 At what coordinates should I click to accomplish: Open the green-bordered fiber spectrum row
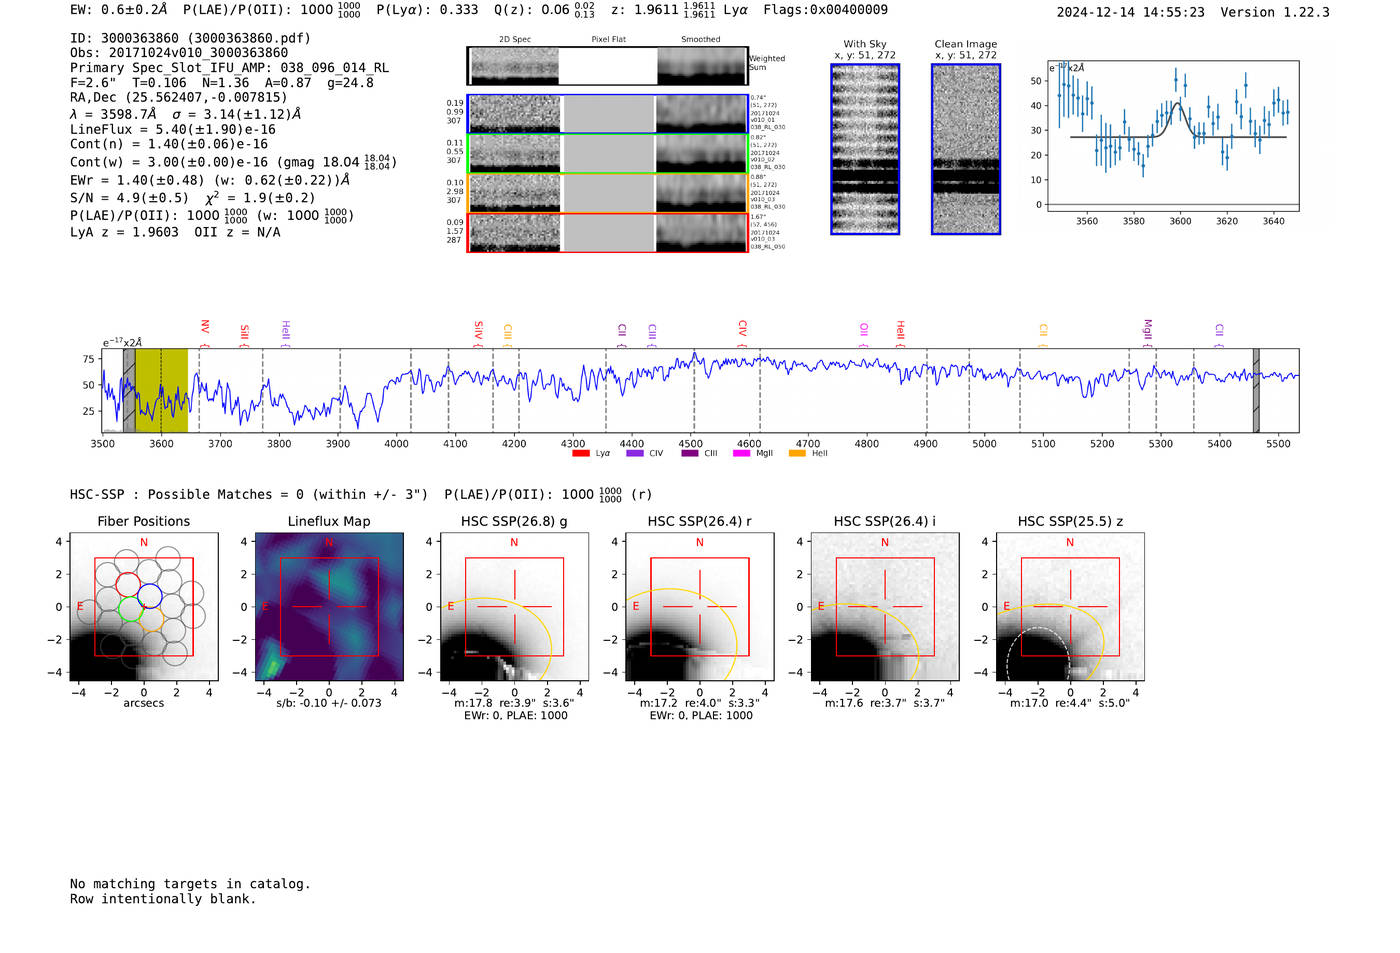click(x=608, y=153)
